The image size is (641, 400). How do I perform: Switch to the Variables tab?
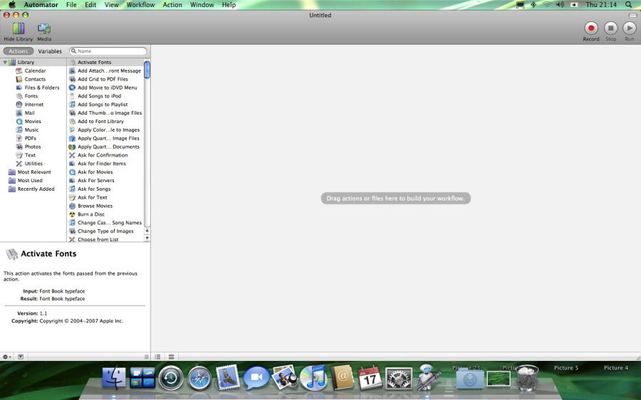tap(50, 51)
